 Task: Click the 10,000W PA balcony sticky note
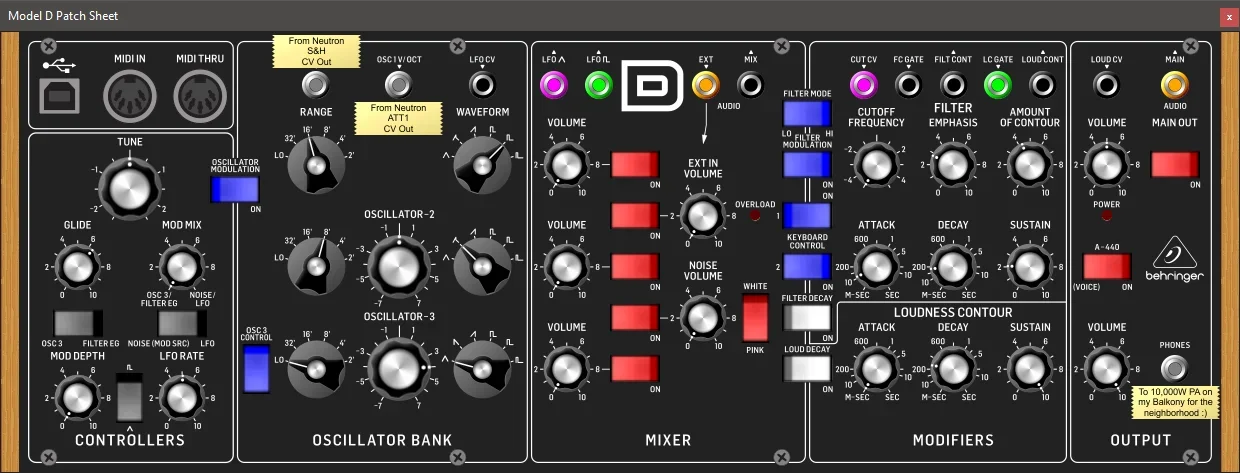tap(1177, 402)
